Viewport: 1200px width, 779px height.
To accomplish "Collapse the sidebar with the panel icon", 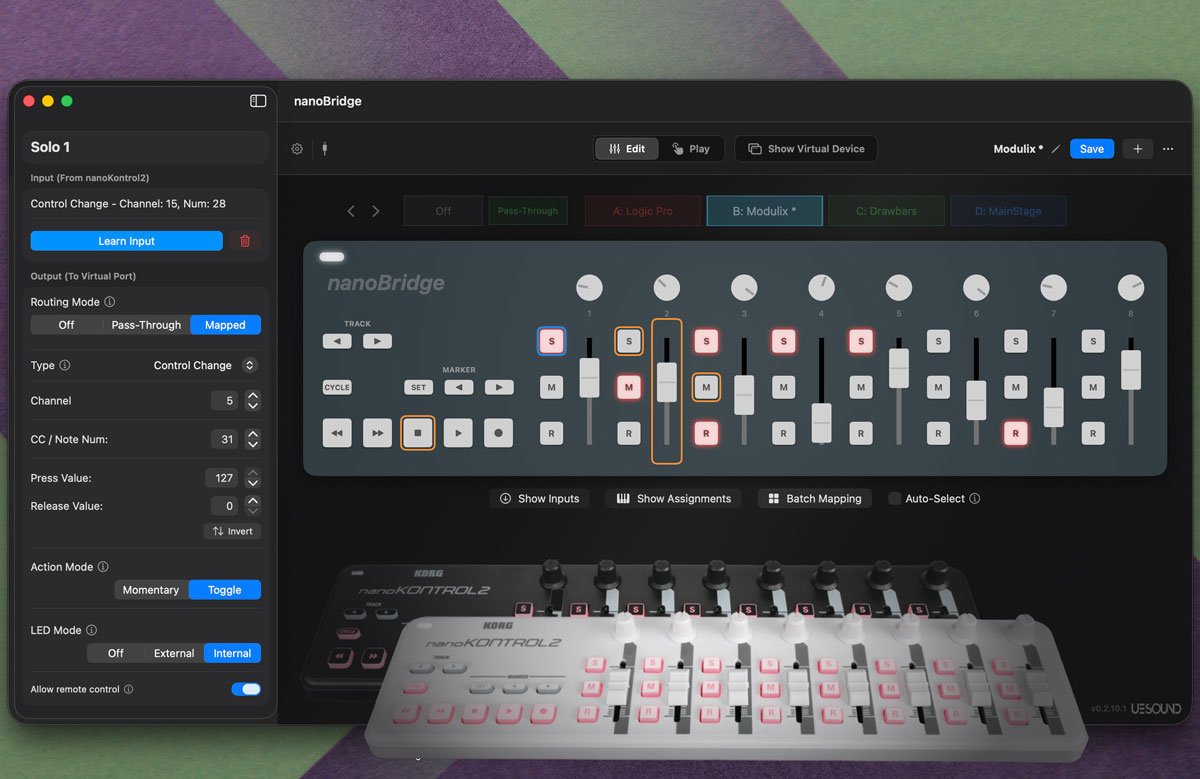I will (258, 101).
